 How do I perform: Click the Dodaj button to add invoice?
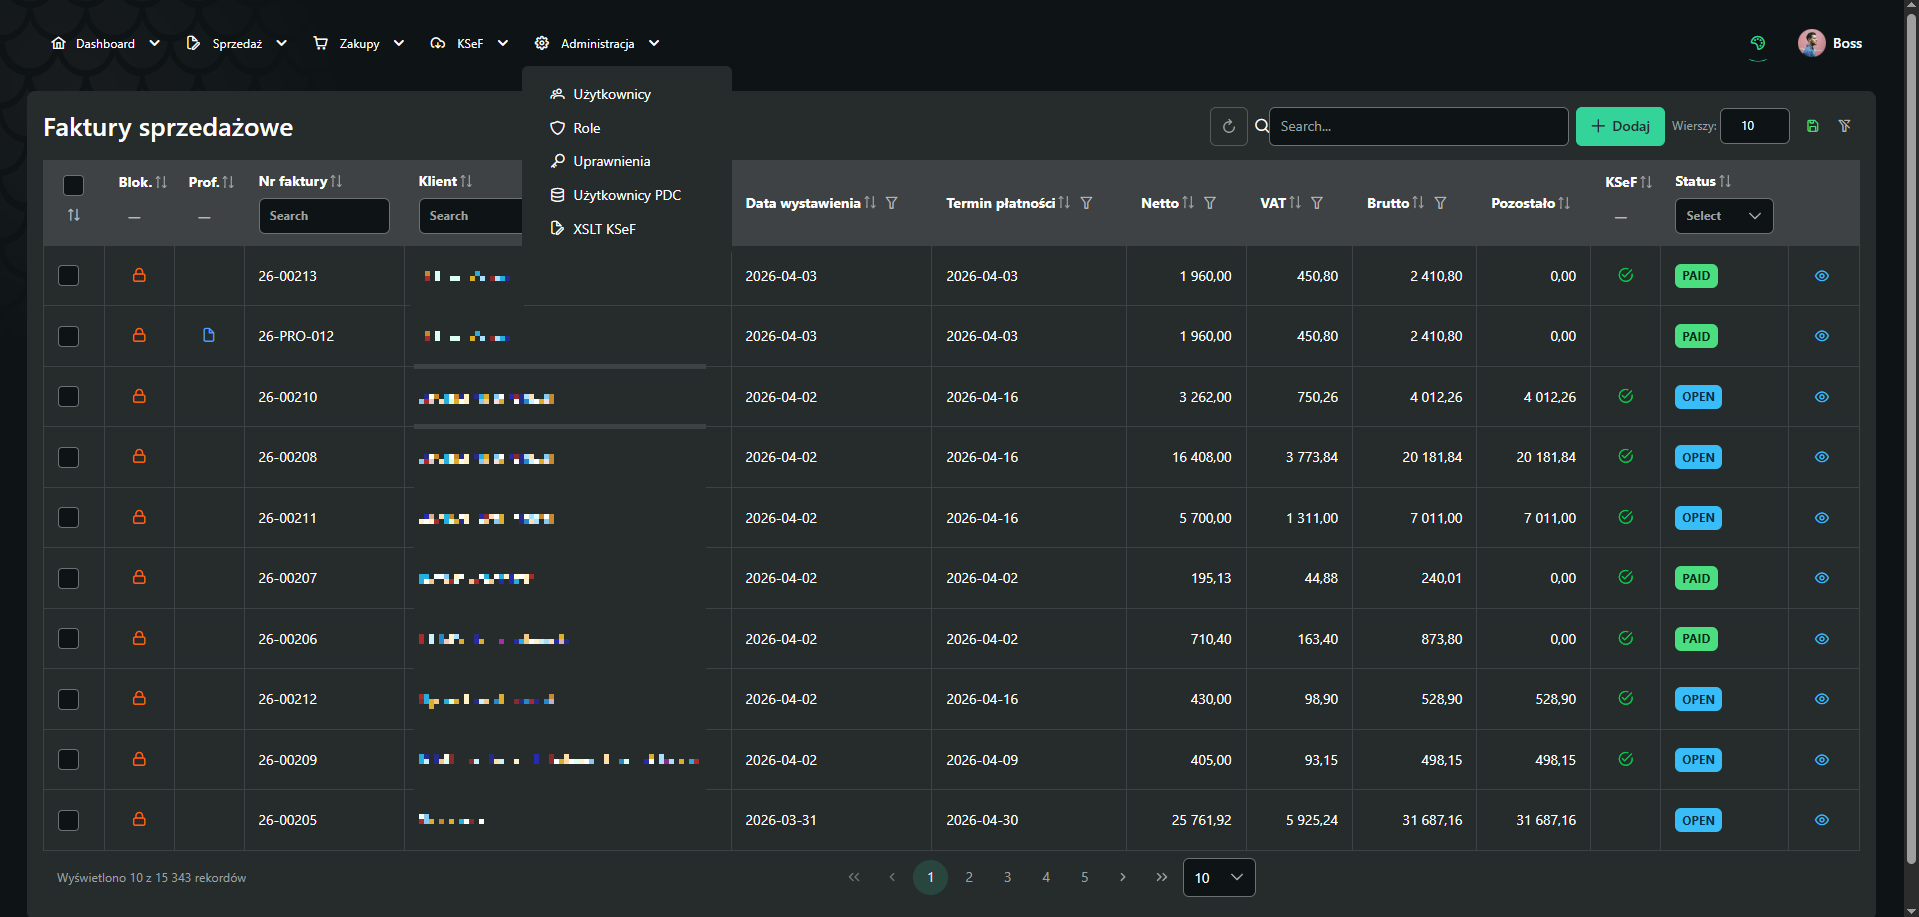[x=1619, y=126]
